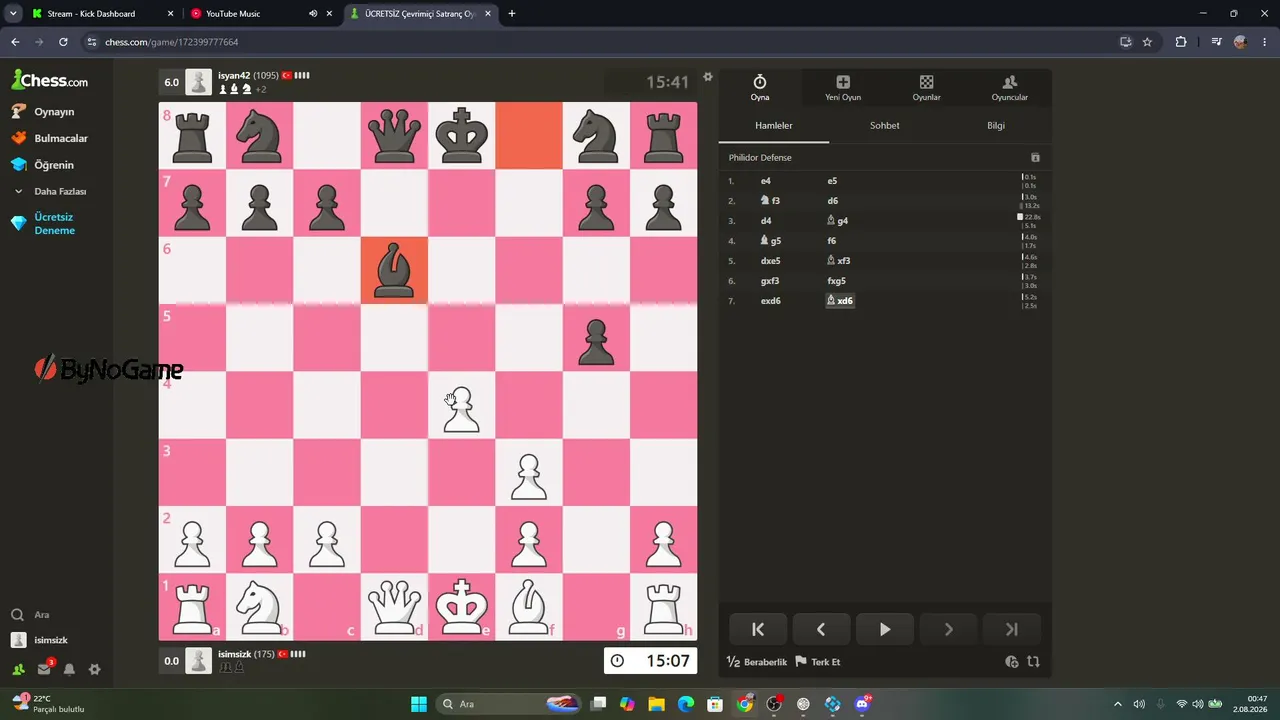Open notifications bell icon in sidebar

point(69,669)
